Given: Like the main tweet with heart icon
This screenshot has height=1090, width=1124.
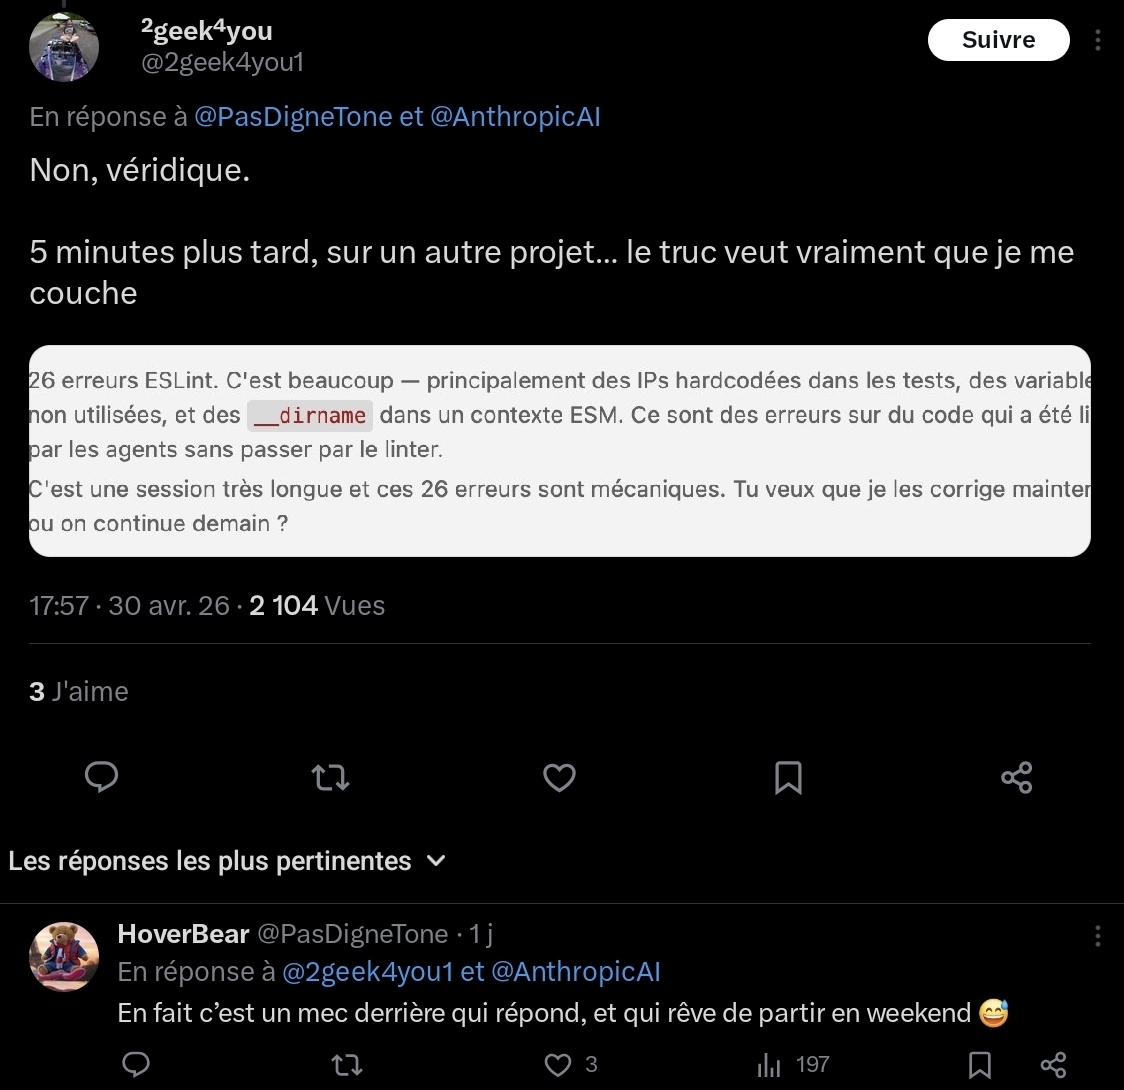Looking at the screenshot, I should [559, 778].
